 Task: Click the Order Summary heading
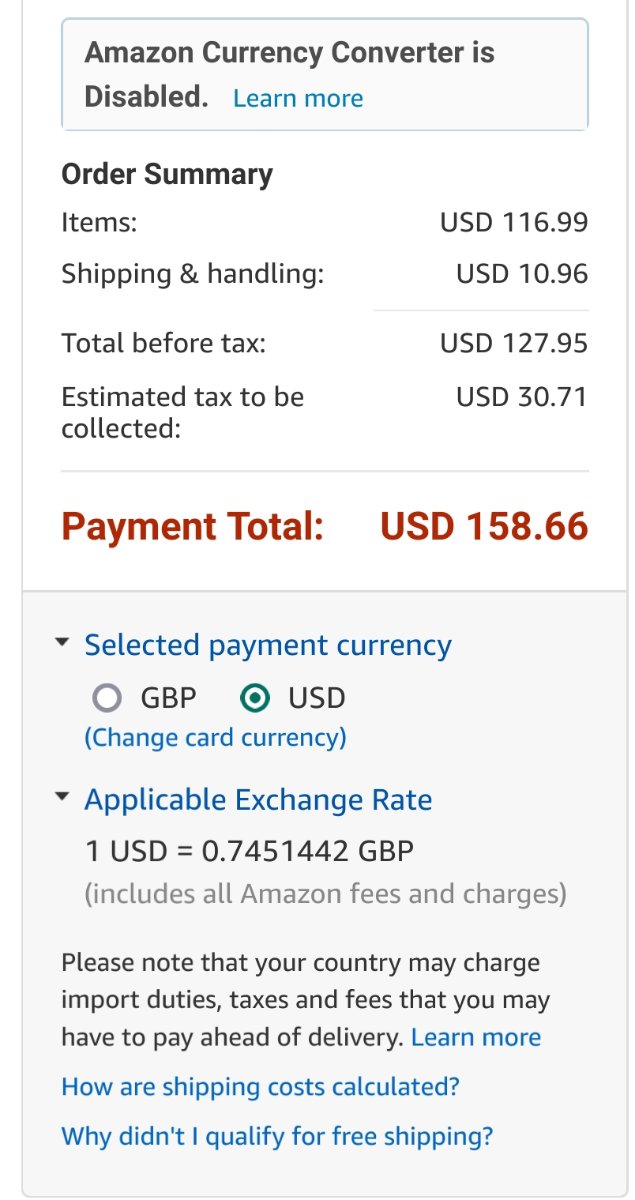pyautogui.click(x=167, y=175)
